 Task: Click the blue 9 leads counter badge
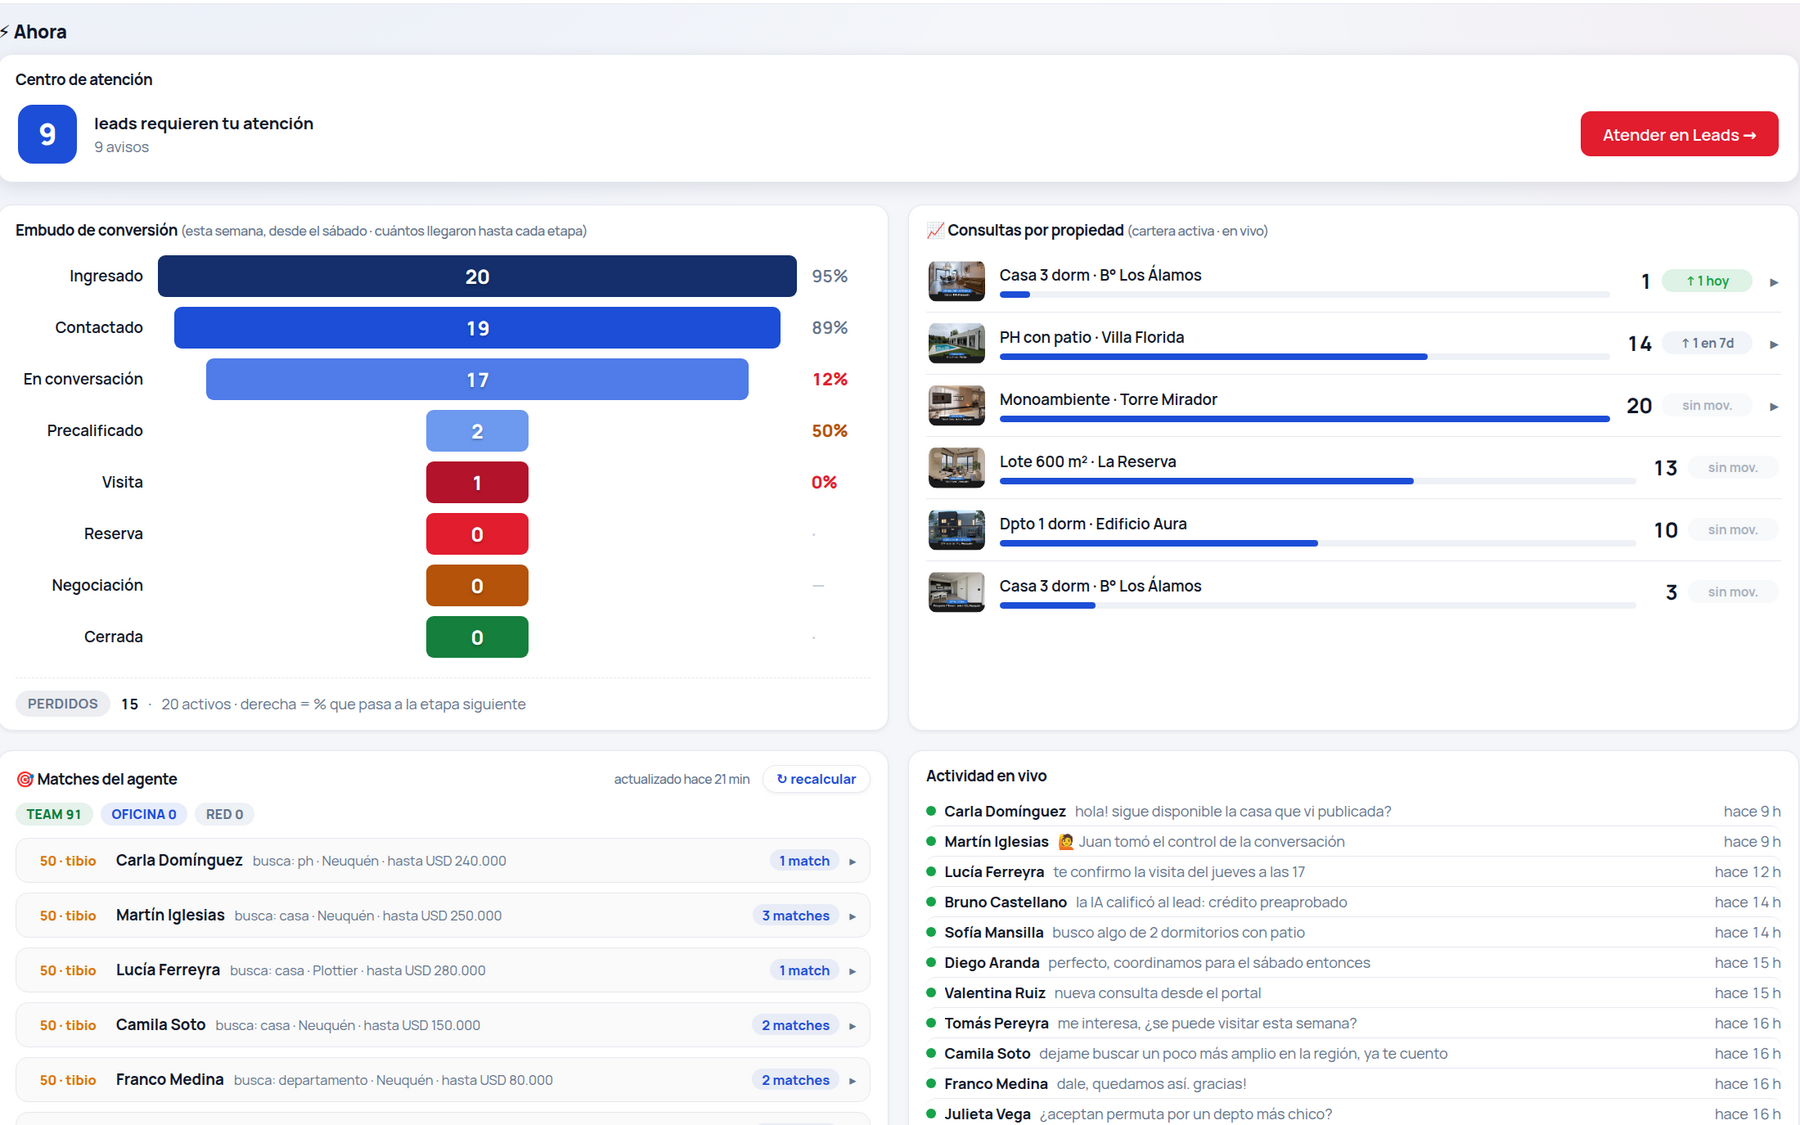tap(47, 134)
